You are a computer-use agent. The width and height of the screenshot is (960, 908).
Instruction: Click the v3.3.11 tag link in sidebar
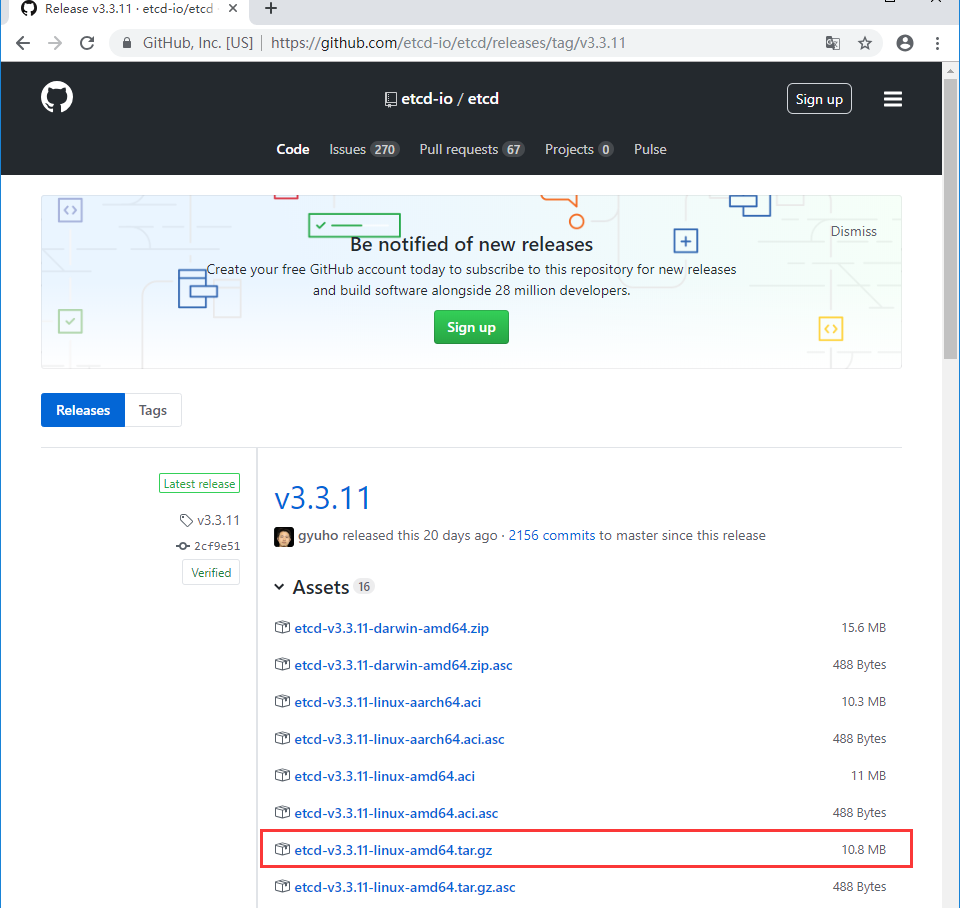(218, 520)
